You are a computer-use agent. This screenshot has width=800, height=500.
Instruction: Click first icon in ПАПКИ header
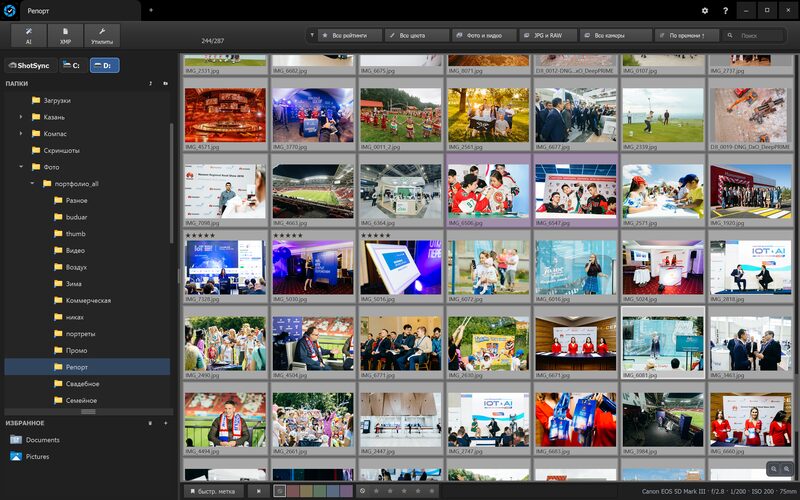pyautogui.click(x=151, y=83)
